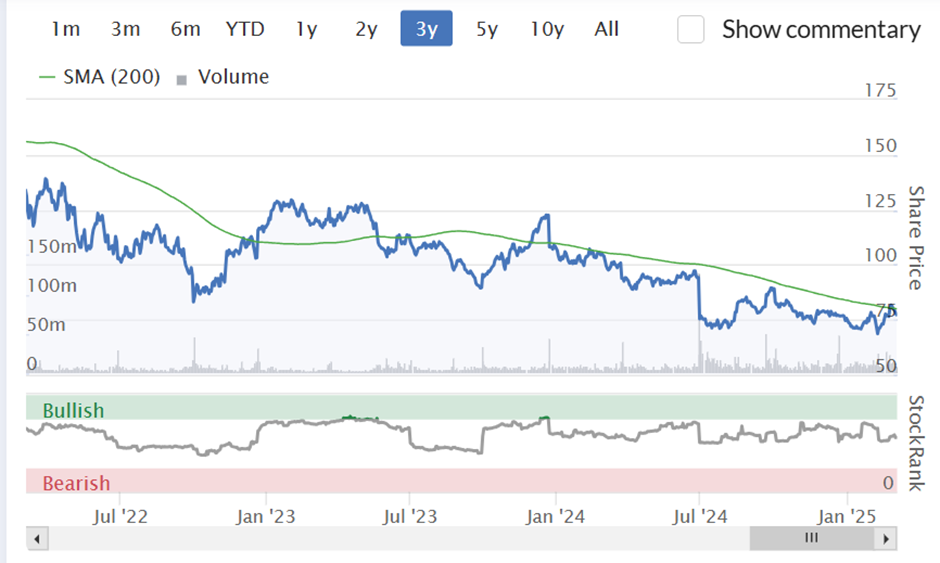Click the Jul '24 axis label
940x563 pixels.
(700, 516)
